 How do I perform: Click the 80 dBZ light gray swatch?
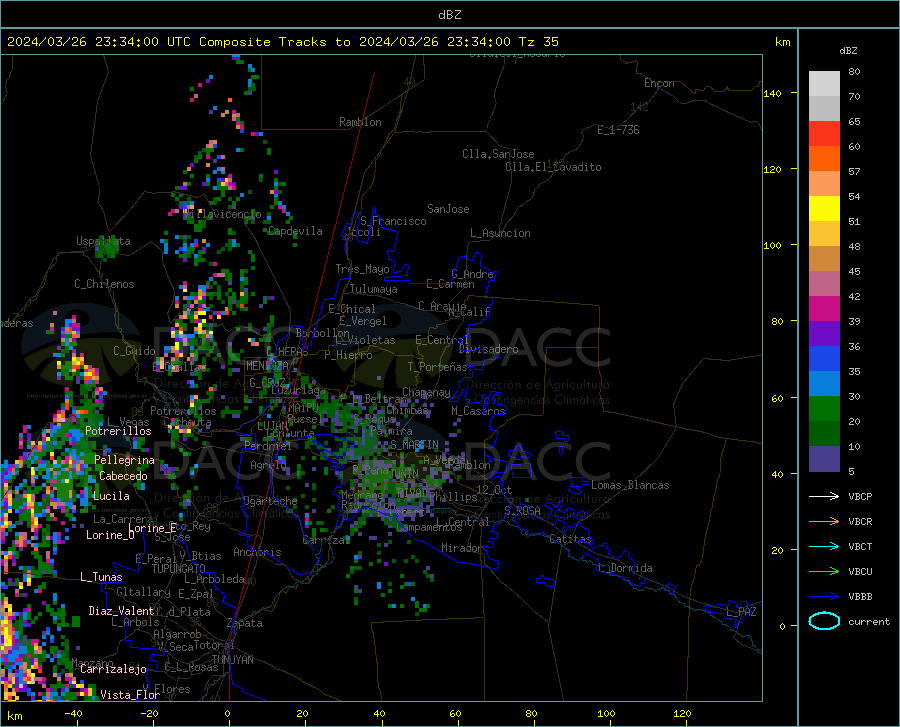pos(824,83)
